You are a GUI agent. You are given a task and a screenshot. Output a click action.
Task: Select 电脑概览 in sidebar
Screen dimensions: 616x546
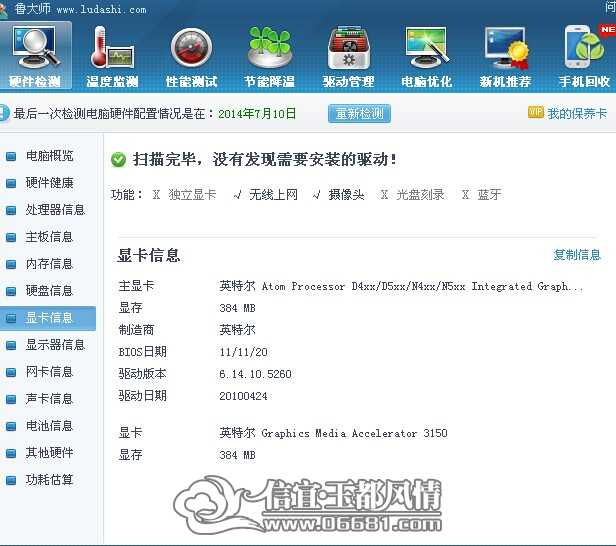49,156
